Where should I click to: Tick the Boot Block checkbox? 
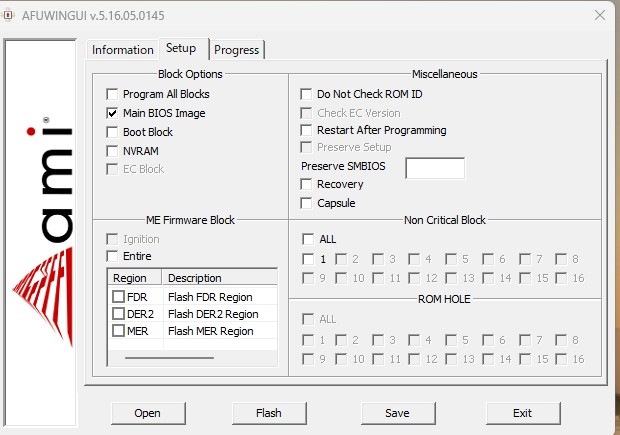pyautogui.click(x=113, y=132)
